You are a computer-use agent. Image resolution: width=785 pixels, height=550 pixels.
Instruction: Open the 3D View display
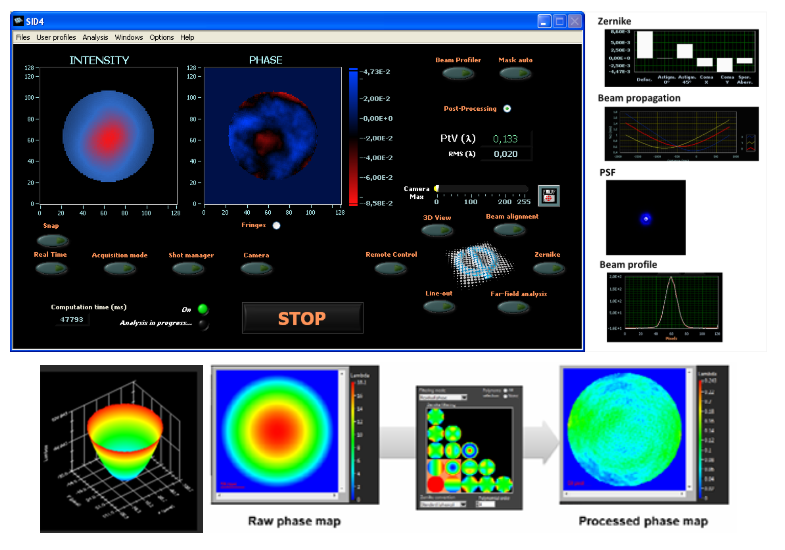(436, 230)
